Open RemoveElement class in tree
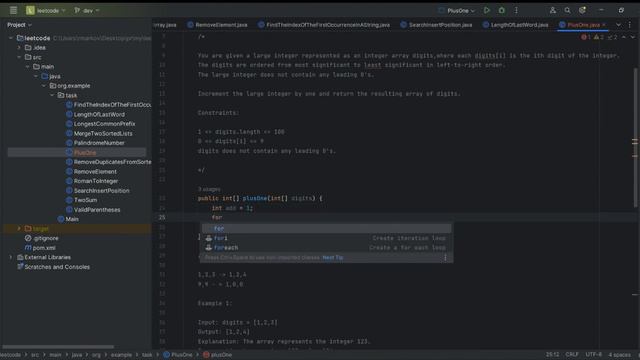Image resolution: width=640 pixels, height=360 pixels. [x=91, y=172]
